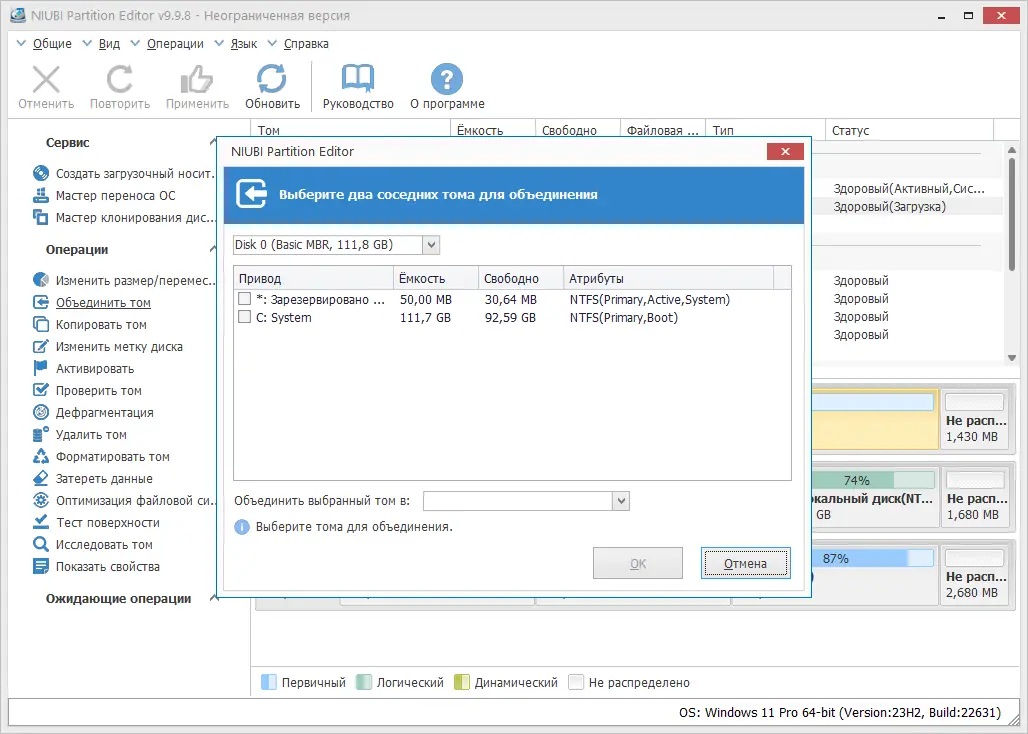The width and height of the screenshot is (1028, 734).
Task: Click the Форматировать том icon
Action: pos(41,456)
